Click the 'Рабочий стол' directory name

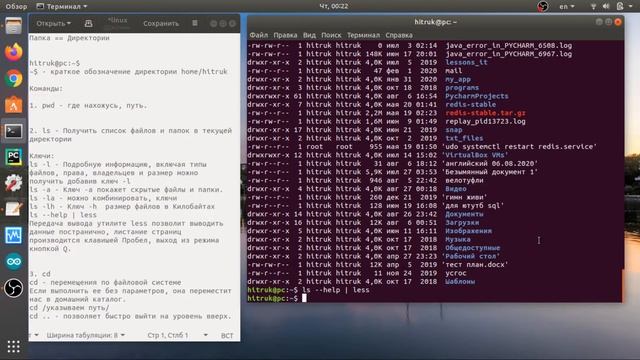(471, 256)
